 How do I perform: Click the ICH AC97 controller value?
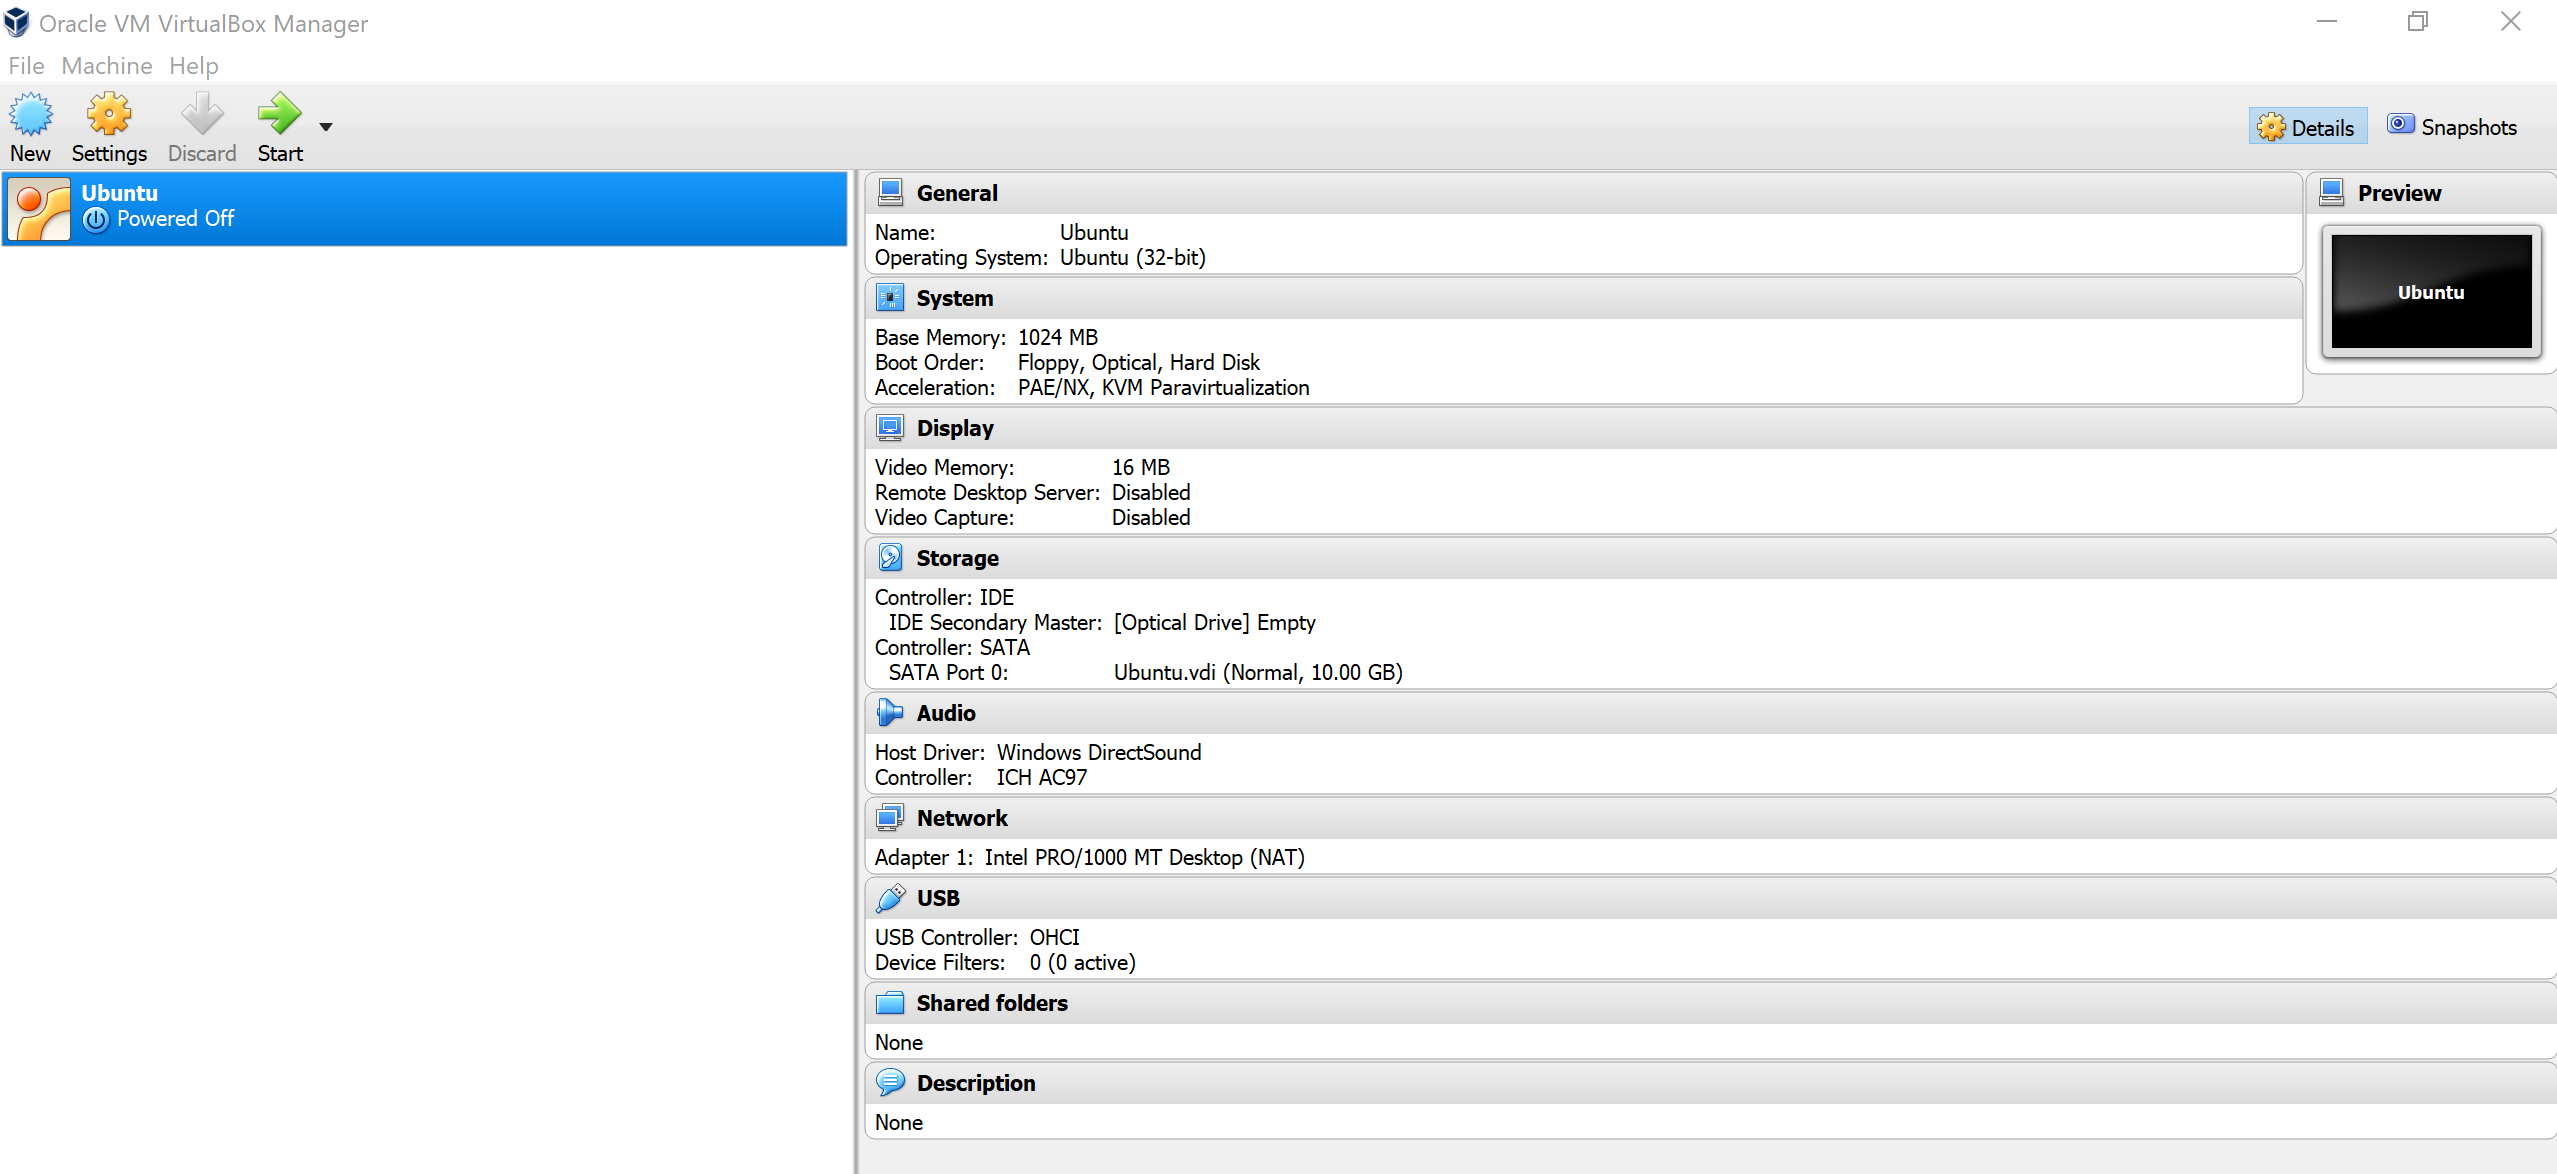pyautogui.click(x=1042, y=777)
